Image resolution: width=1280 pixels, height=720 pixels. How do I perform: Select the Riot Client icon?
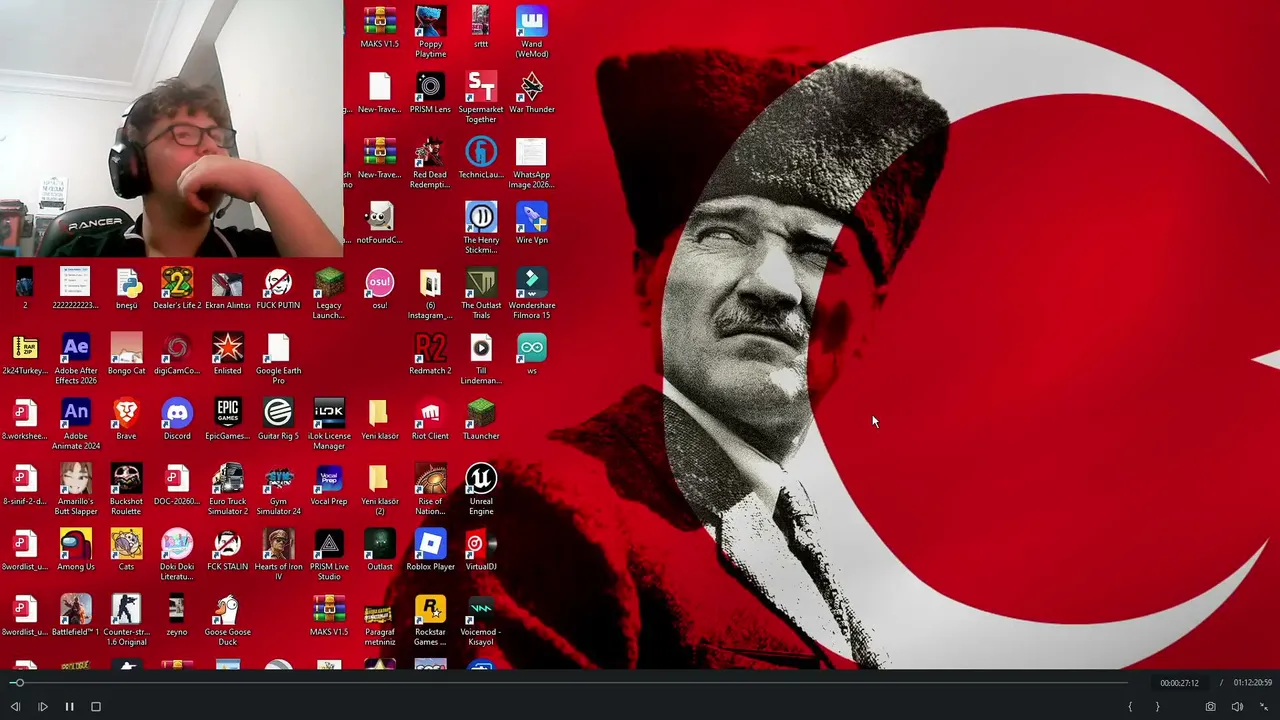pos(430,419)
